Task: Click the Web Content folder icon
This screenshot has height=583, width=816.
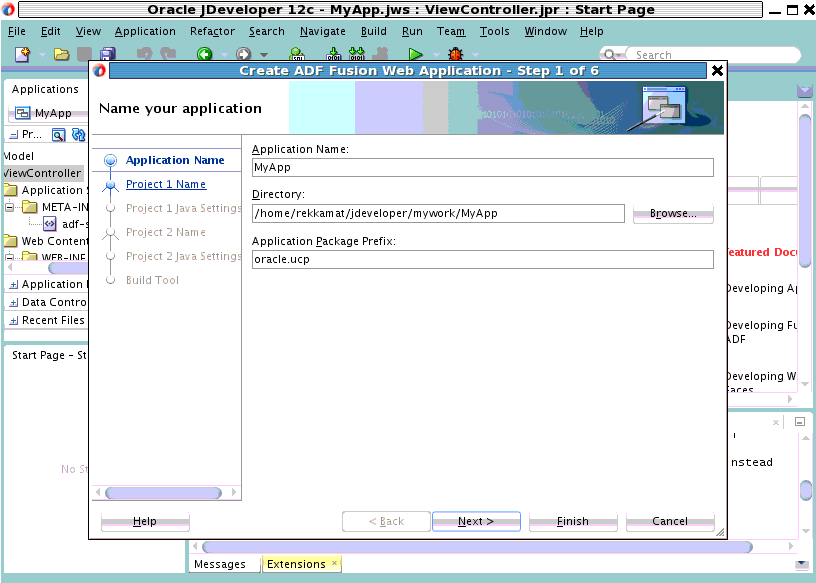Action: click(11, 241)
